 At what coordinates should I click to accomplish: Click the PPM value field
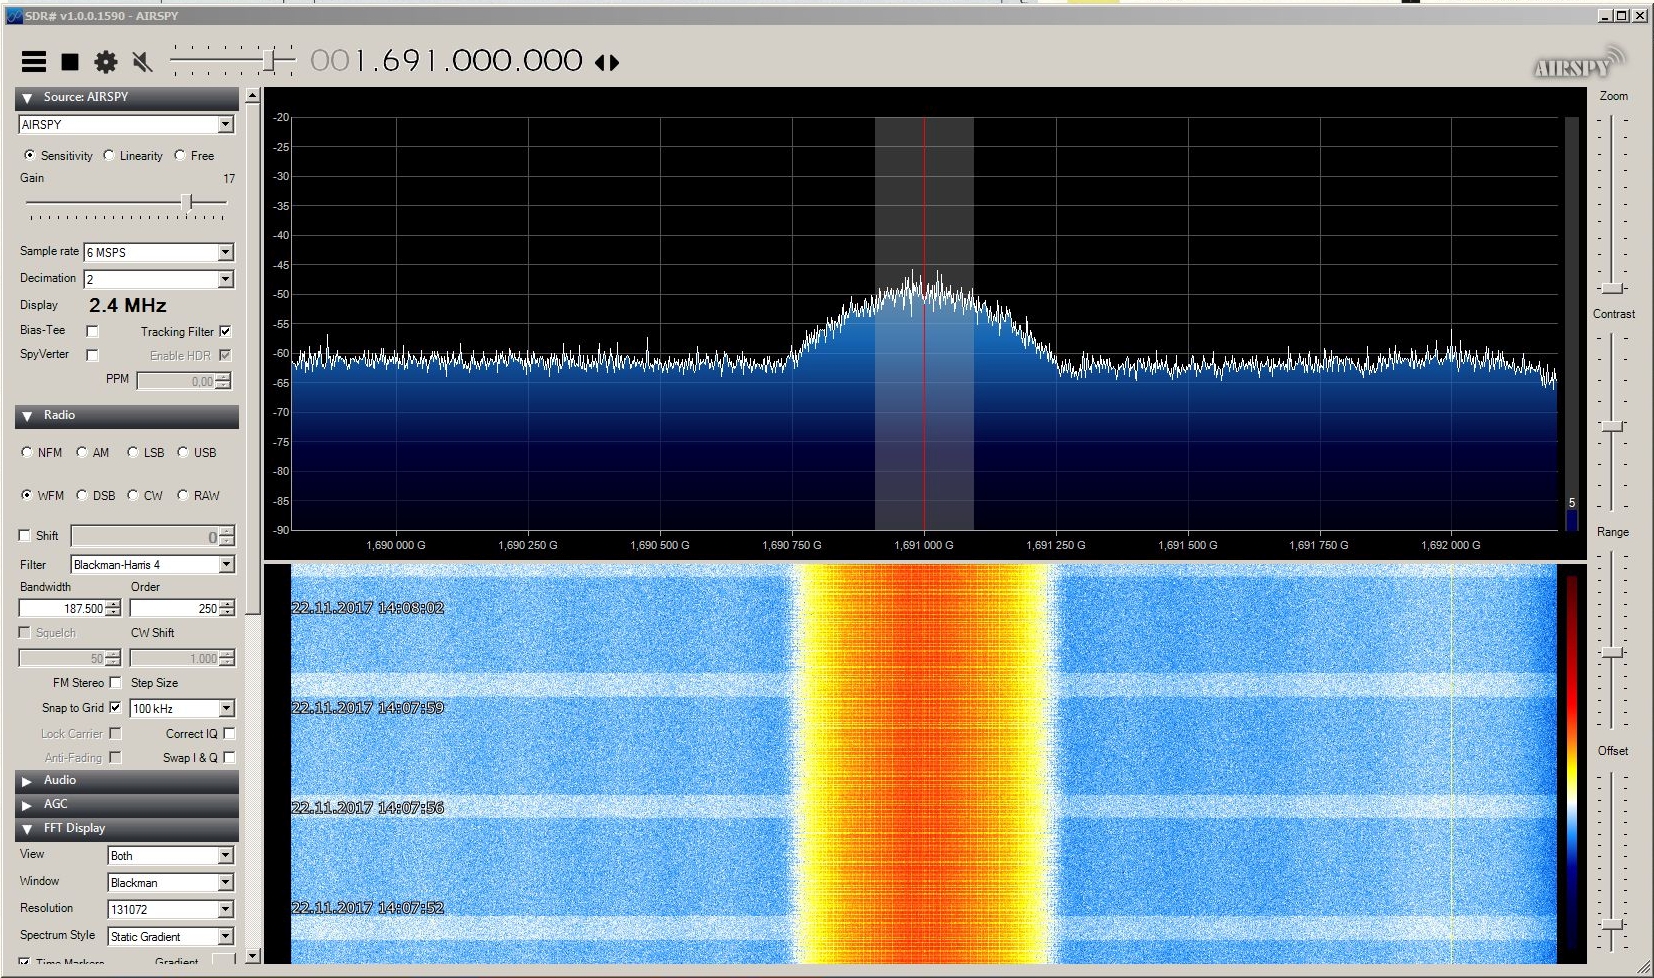[176, 381]
